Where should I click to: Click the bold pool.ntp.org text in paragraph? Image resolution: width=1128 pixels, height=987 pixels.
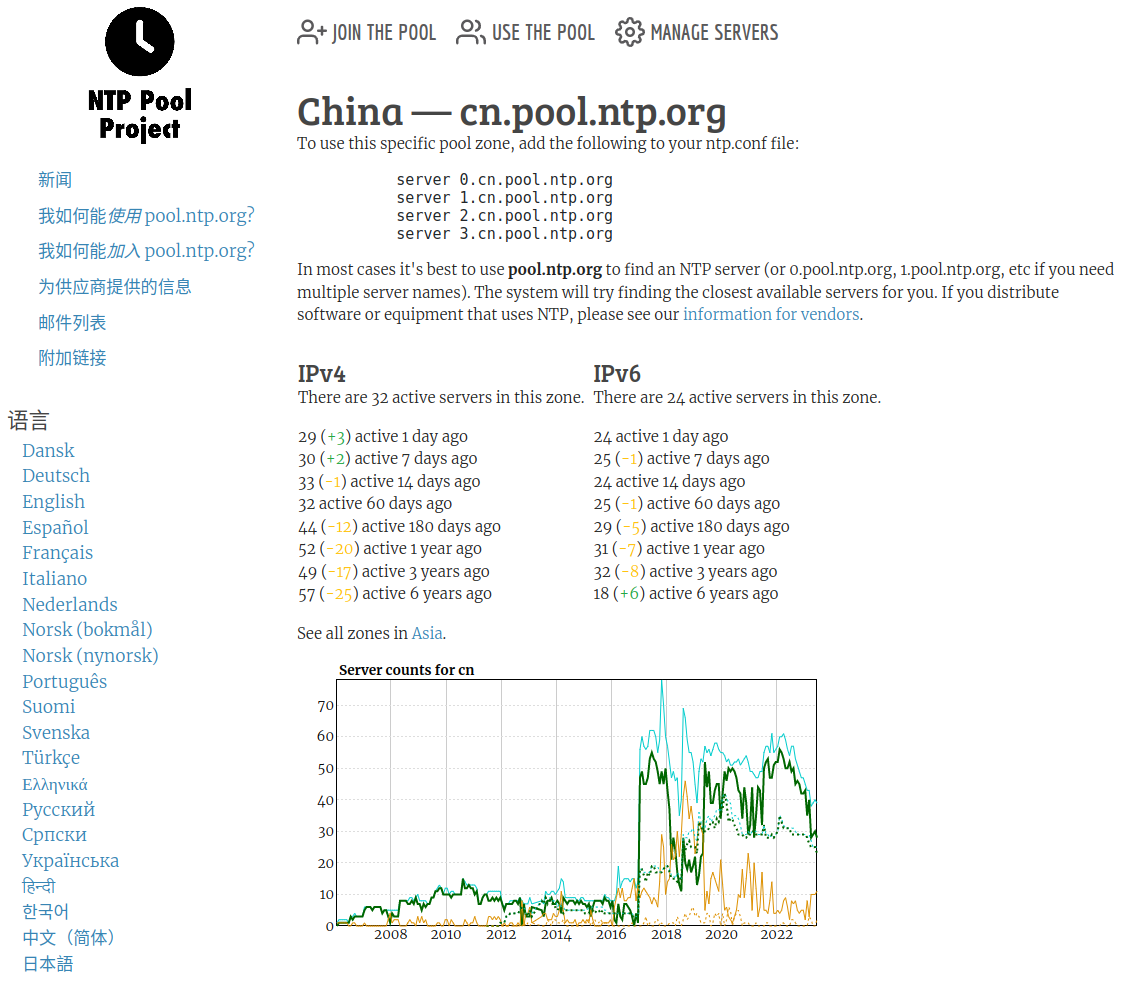(x=555, y=270)
